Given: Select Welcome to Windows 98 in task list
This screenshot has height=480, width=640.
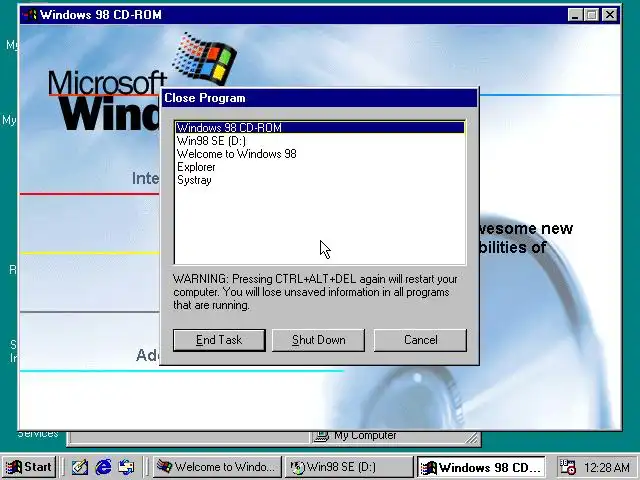Looking at the screenshot, I should point(320,154).
